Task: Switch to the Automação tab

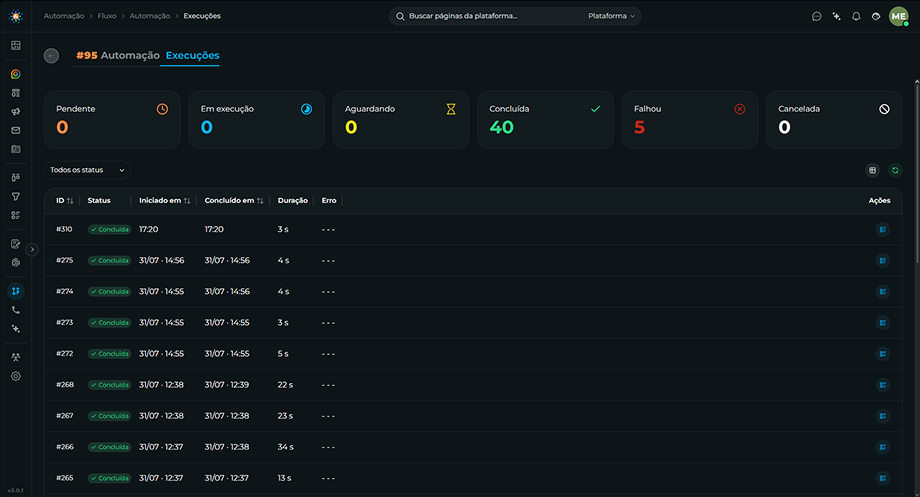Action: (x=118, y=56)
